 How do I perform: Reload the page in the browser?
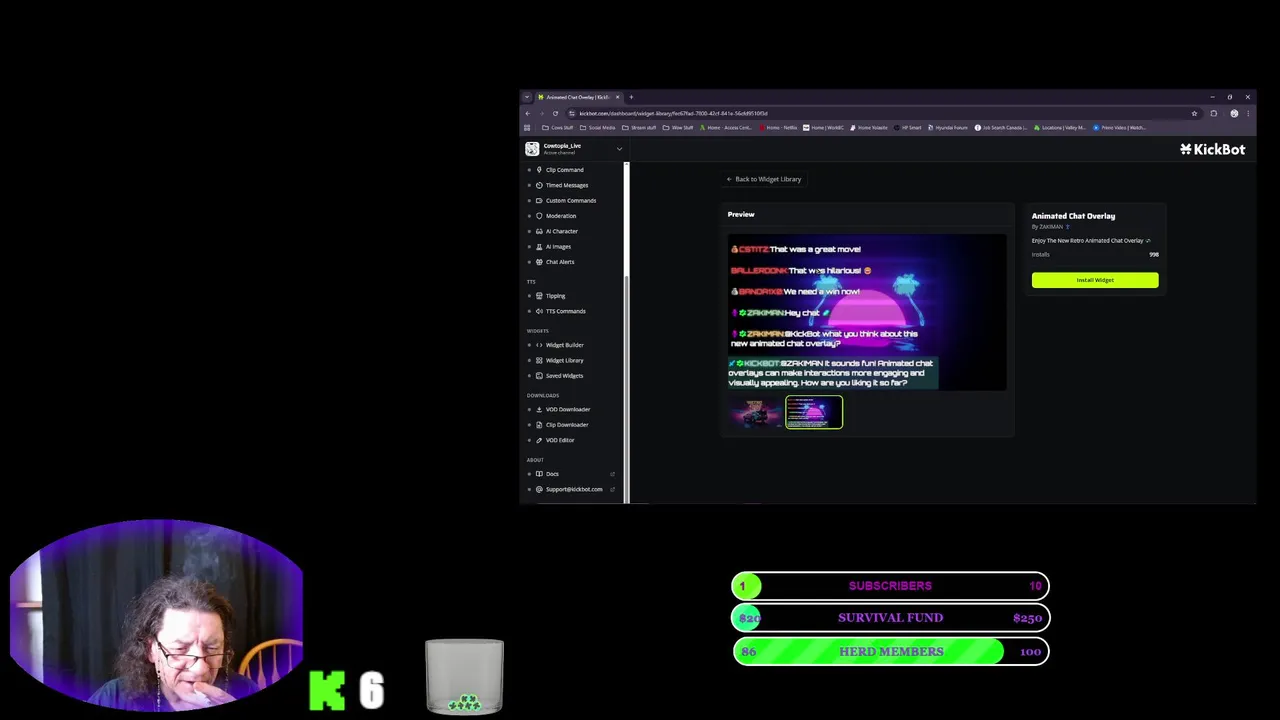click(x=555, y=113)
